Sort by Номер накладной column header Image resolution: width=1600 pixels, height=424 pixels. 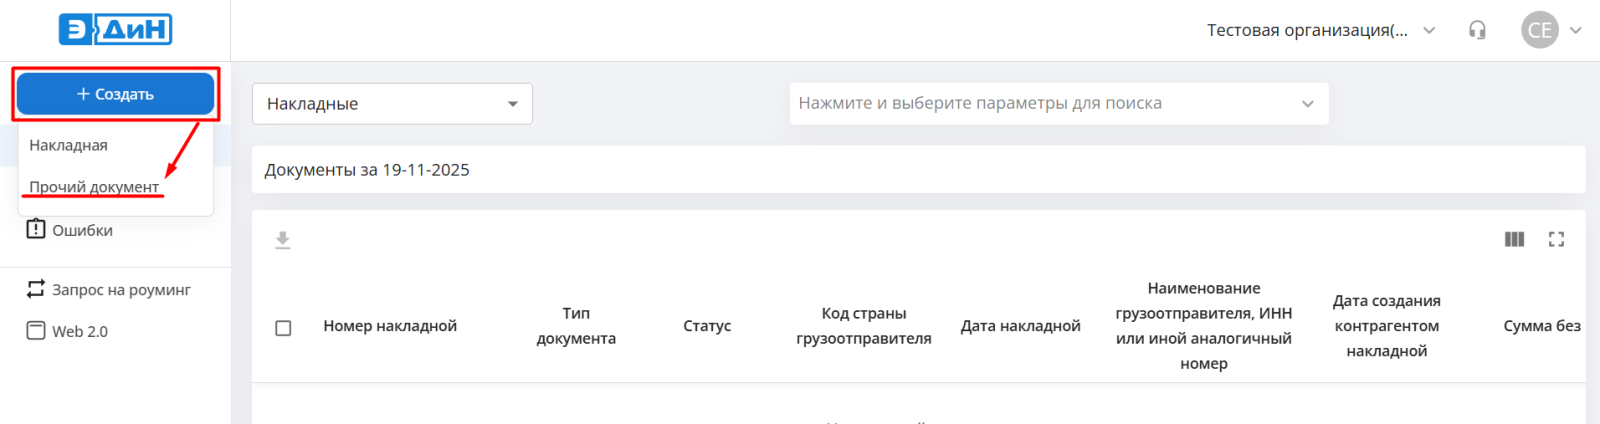pos(390,326)
